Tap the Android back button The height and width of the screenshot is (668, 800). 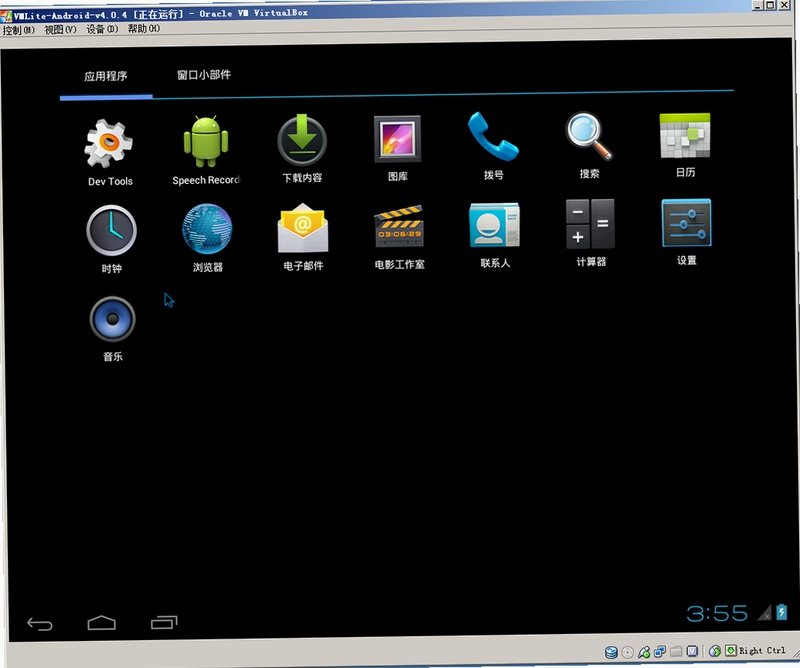[x=40, y=624]
